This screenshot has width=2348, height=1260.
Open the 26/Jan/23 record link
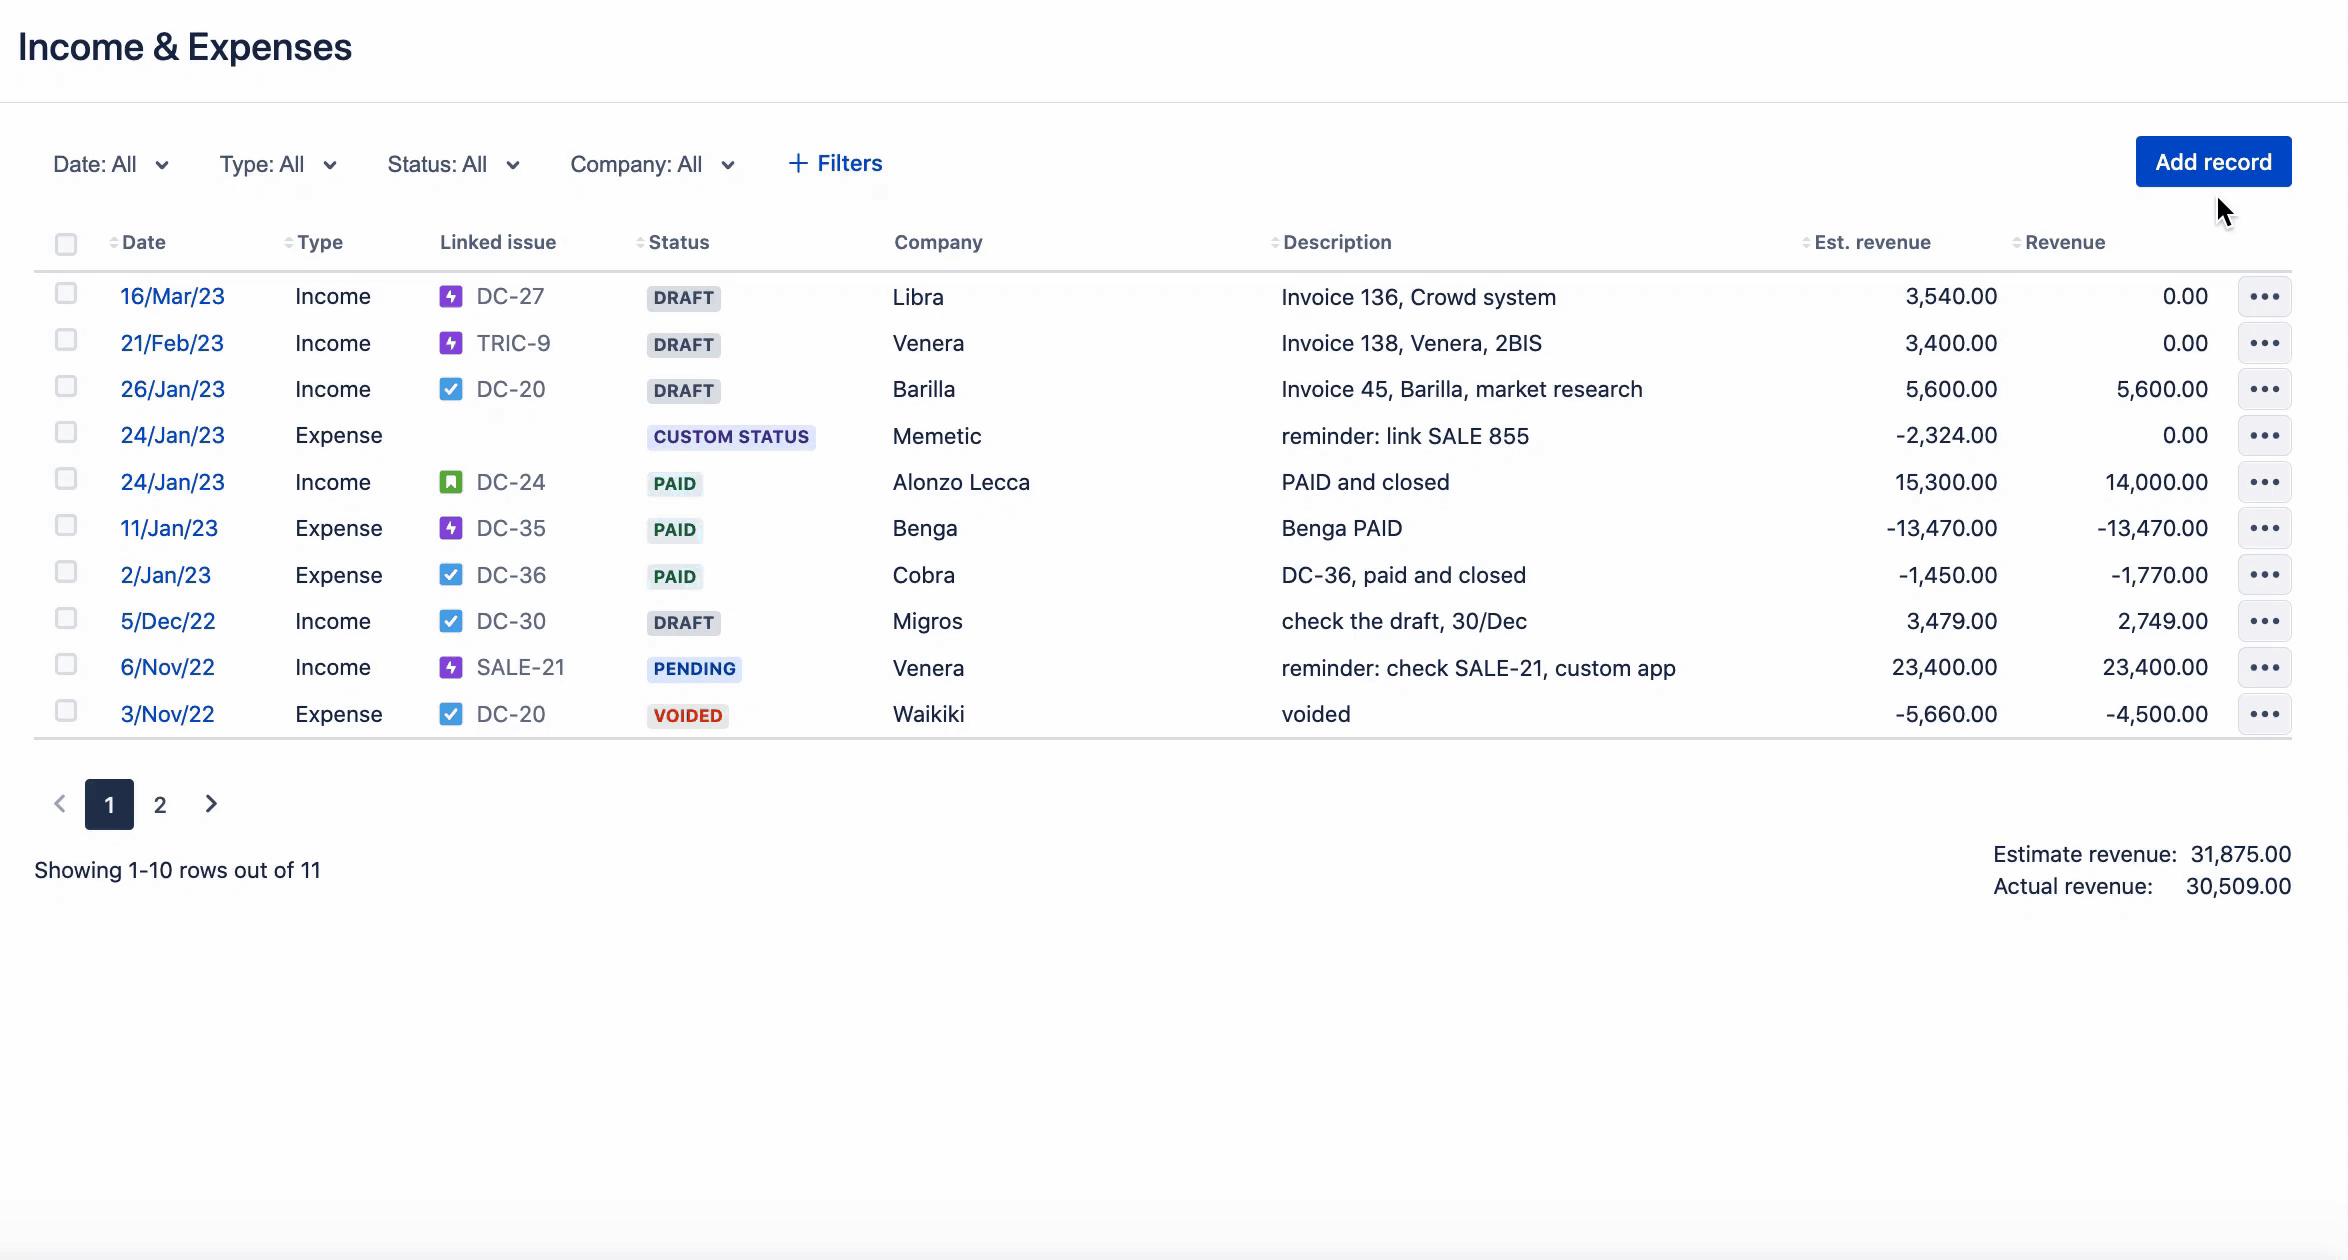coord(172,389)
